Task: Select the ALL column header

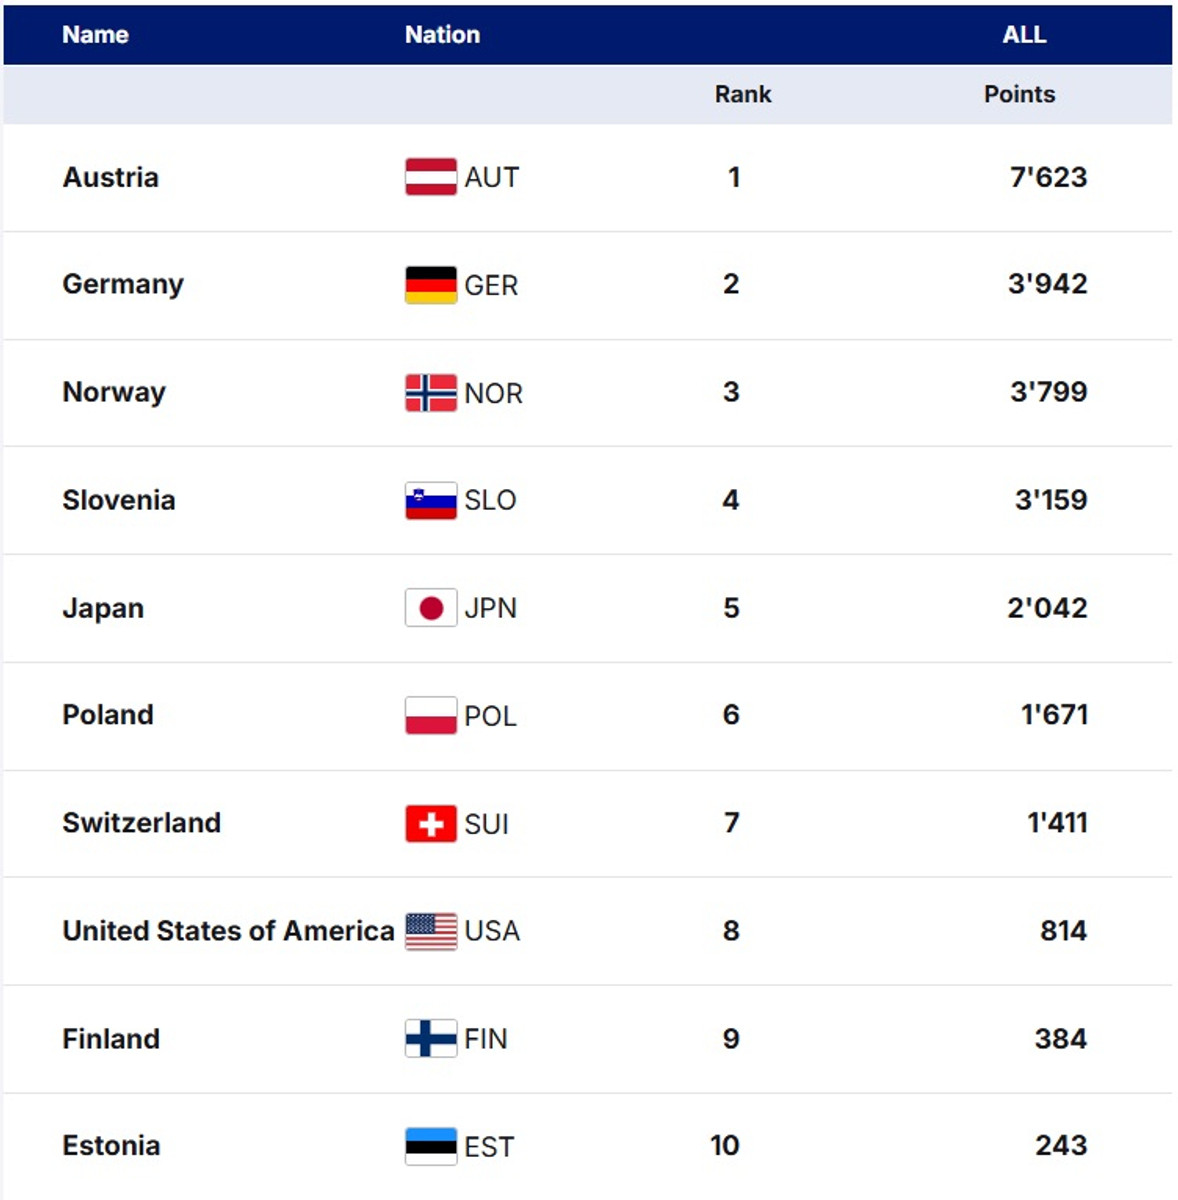Action: [1024, 35]
